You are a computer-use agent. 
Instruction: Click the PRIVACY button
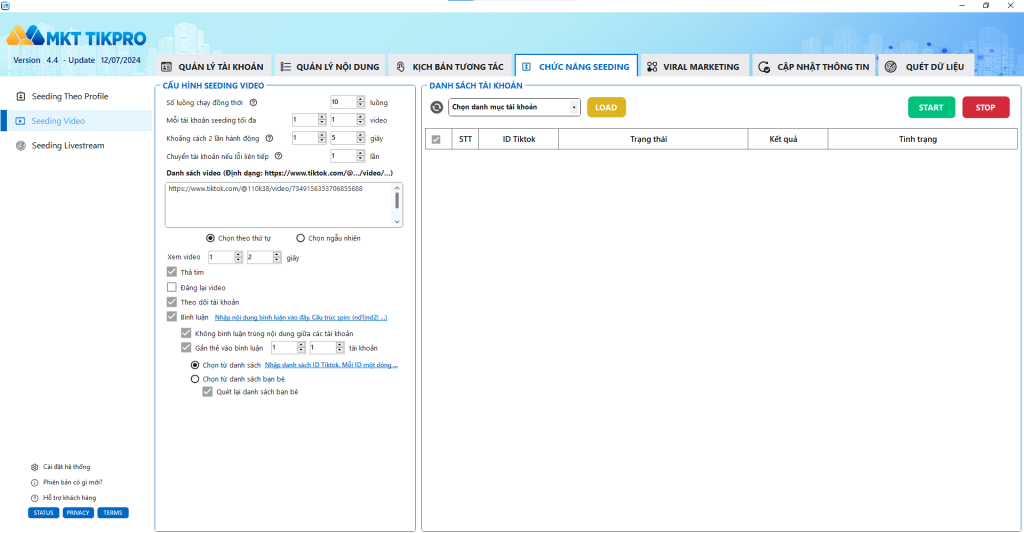point(78,513)
